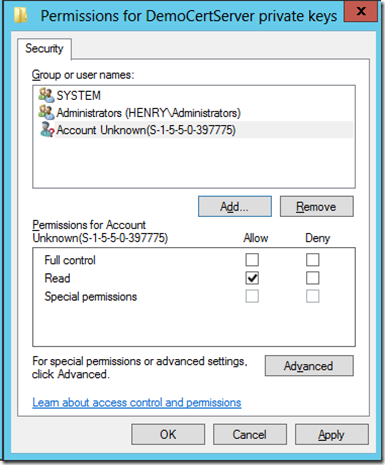This screenshot has width=385, height=465.
Task: Open the Security tab
Action: point(44,49)
